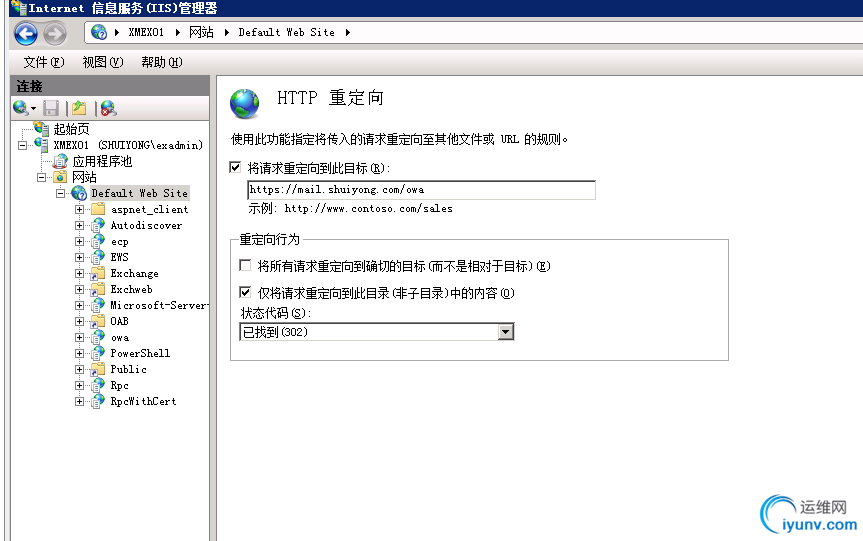
Task: Open the 帮助(H) menu
Action: tap(162, 62)
